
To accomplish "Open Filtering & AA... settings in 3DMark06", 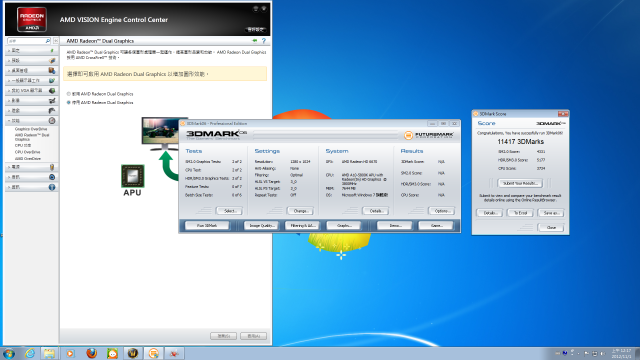I will [302, 225].
